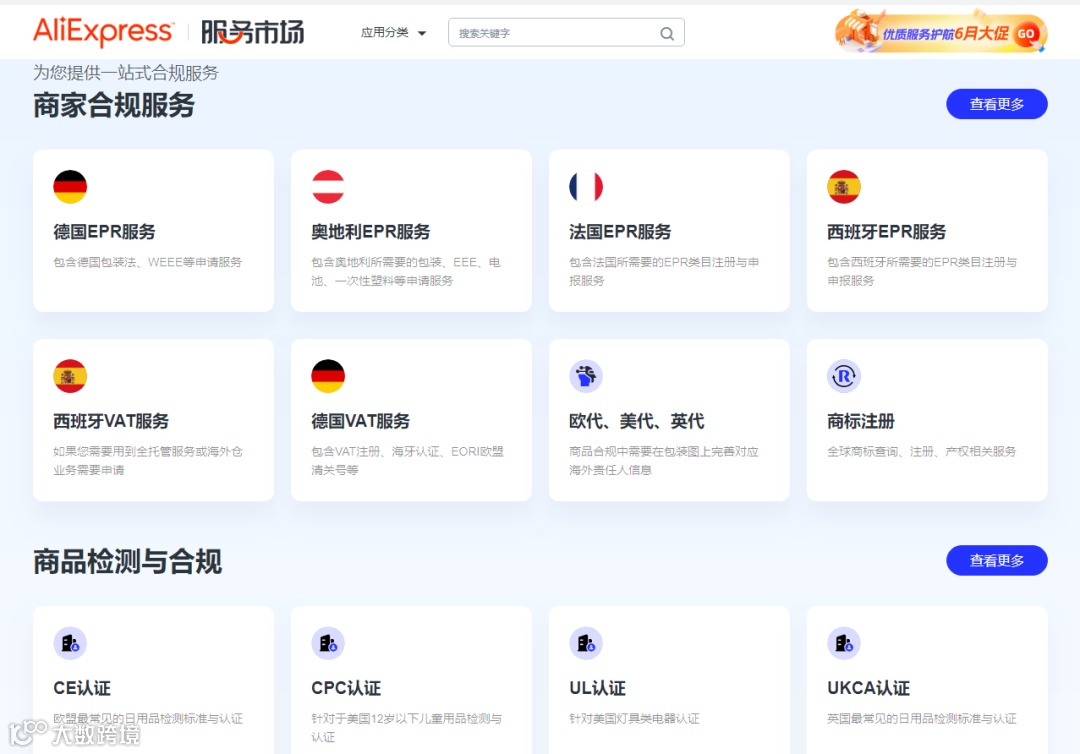The height and width of the screenshot is (754, 1080).
Task: Click the R trademark icon on 商标注册
Action: pyautogui.click(x=844, y=376)
